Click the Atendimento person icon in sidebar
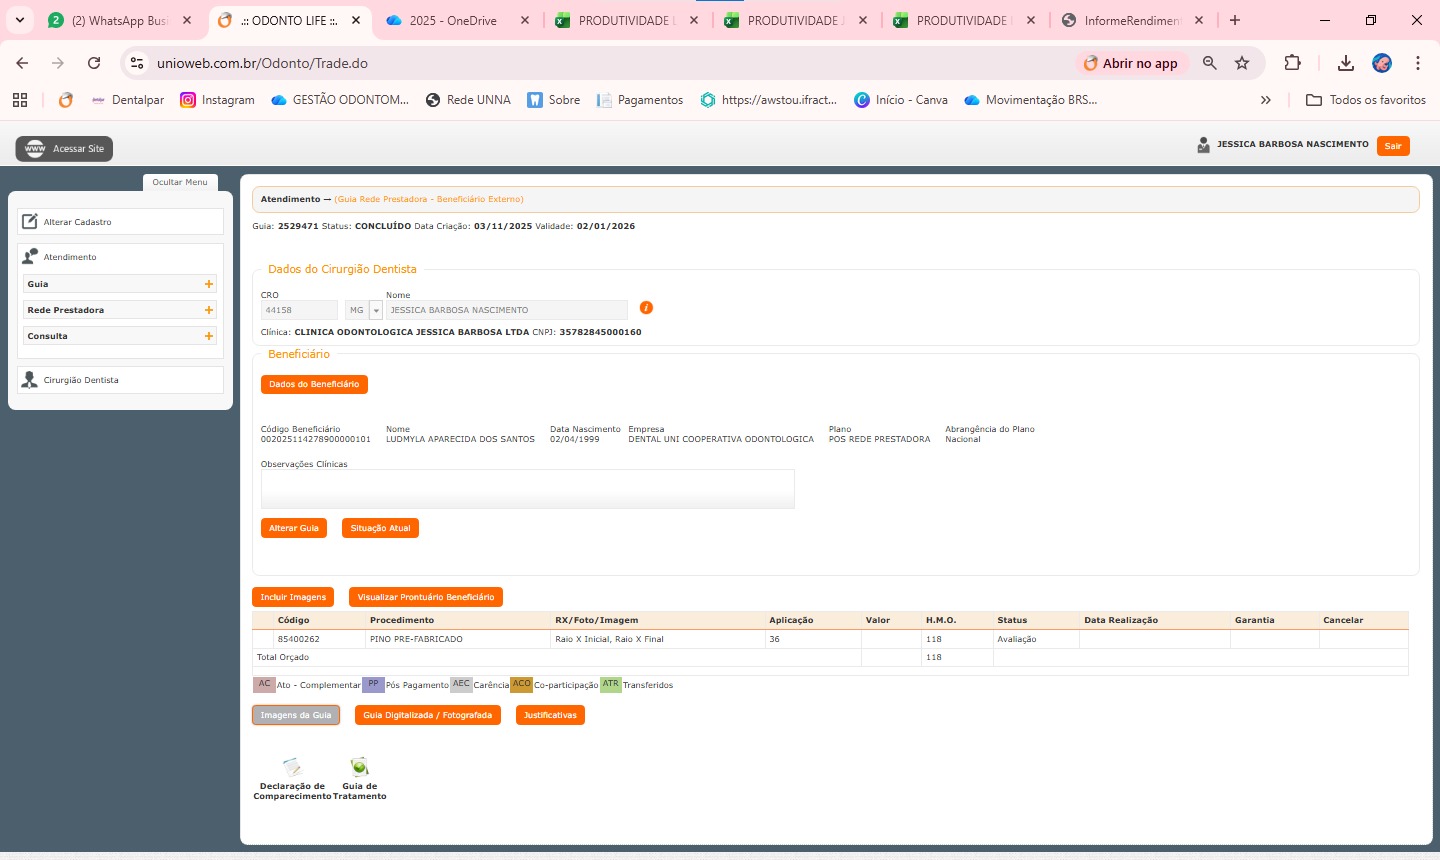1440x860 pixels. [30, 256]
